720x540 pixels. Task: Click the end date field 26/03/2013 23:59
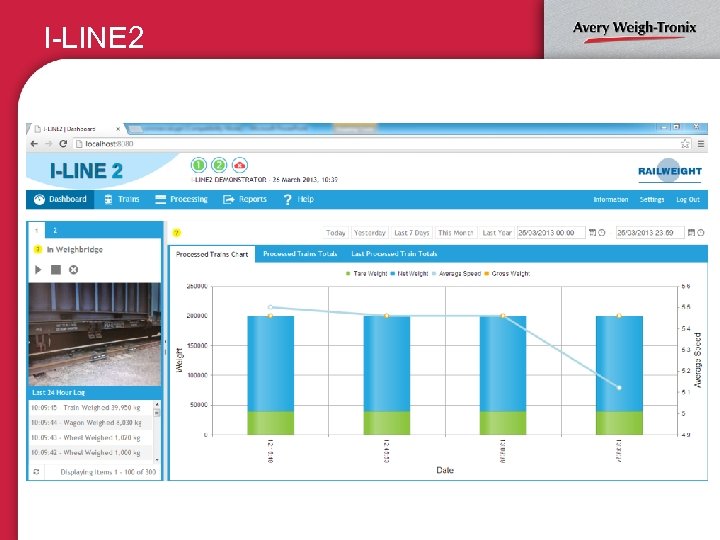coord(649,233)
